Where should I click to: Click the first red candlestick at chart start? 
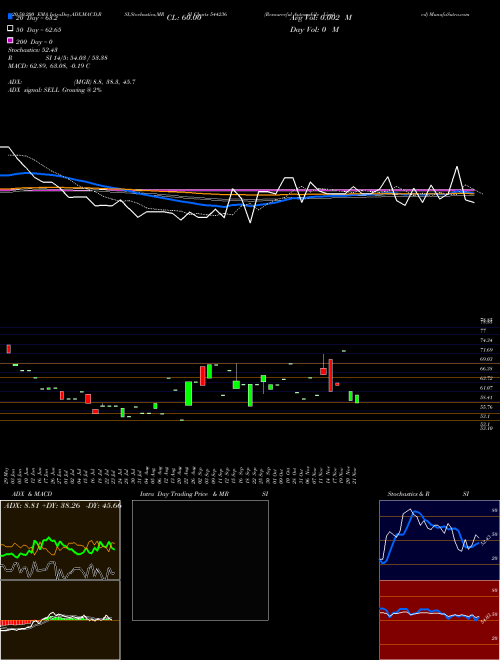pyautogui.click(x=8, y=349)
